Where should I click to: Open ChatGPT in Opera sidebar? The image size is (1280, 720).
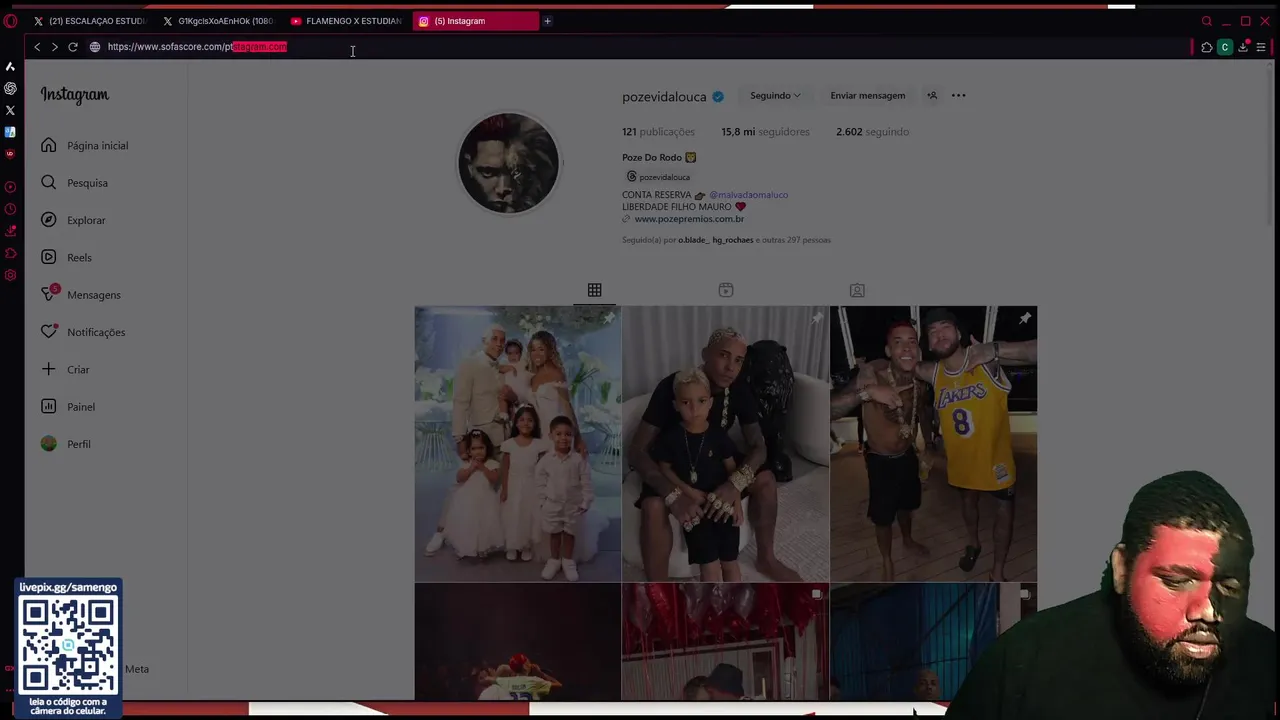10,88
